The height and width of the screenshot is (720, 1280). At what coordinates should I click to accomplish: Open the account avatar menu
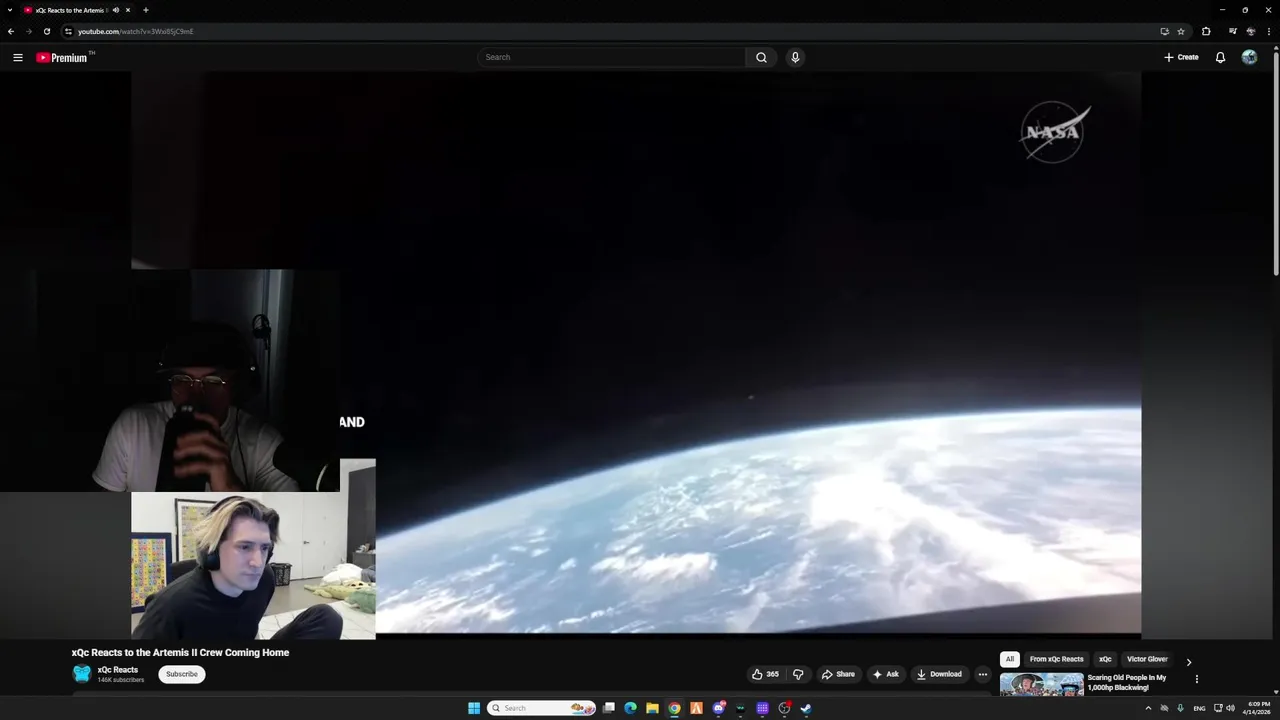[x=1249, y=57]
